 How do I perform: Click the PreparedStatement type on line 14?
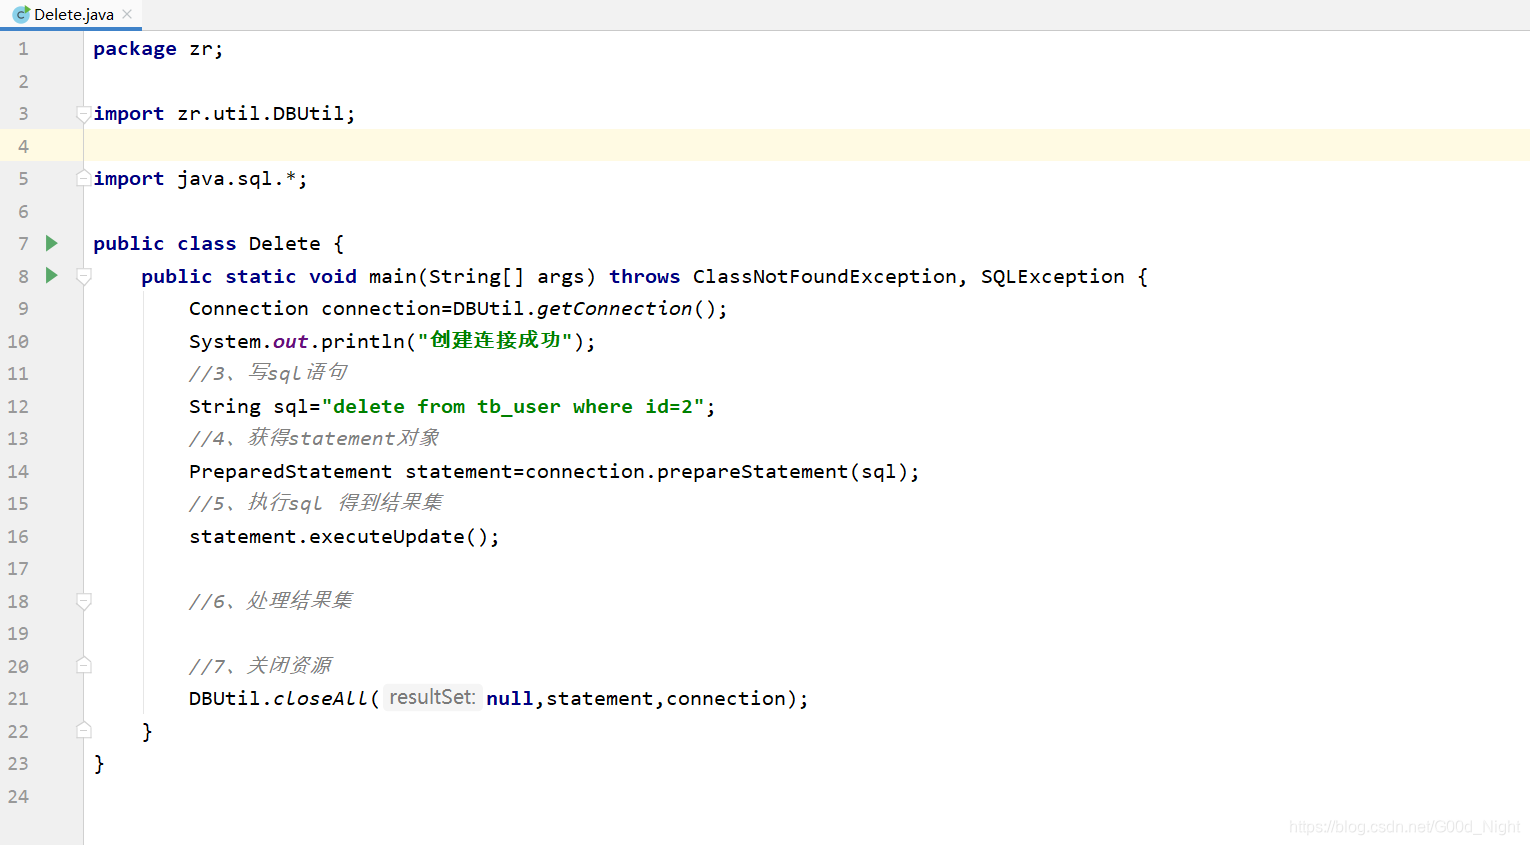(290, 471)
